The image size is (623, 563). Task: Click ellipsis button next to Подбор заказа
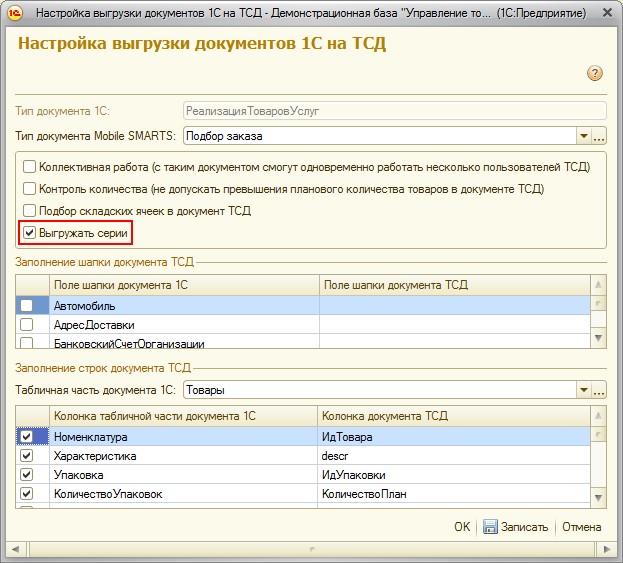point(599,136)
